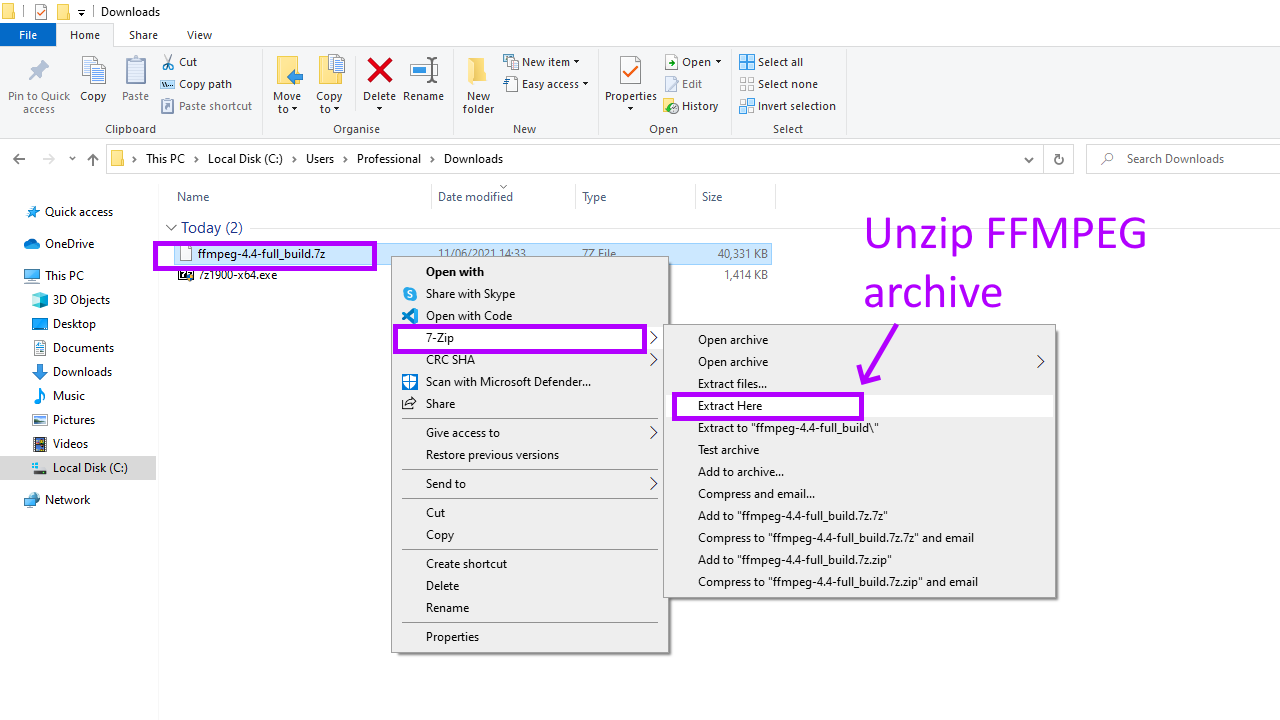
Task: Refresh the Downloads folder view
Action: pyautogui.click(x=1058, y=159)
